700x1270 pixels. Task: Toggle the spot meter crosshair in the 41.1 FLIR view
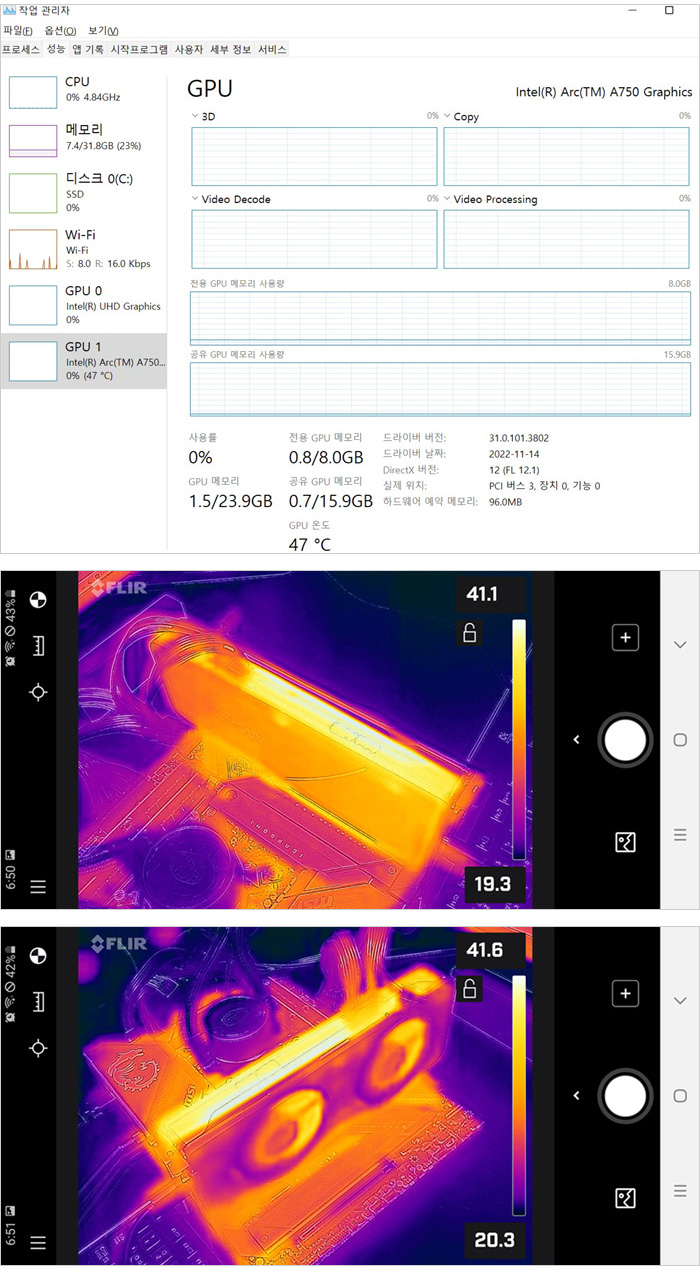click(38, 692)
